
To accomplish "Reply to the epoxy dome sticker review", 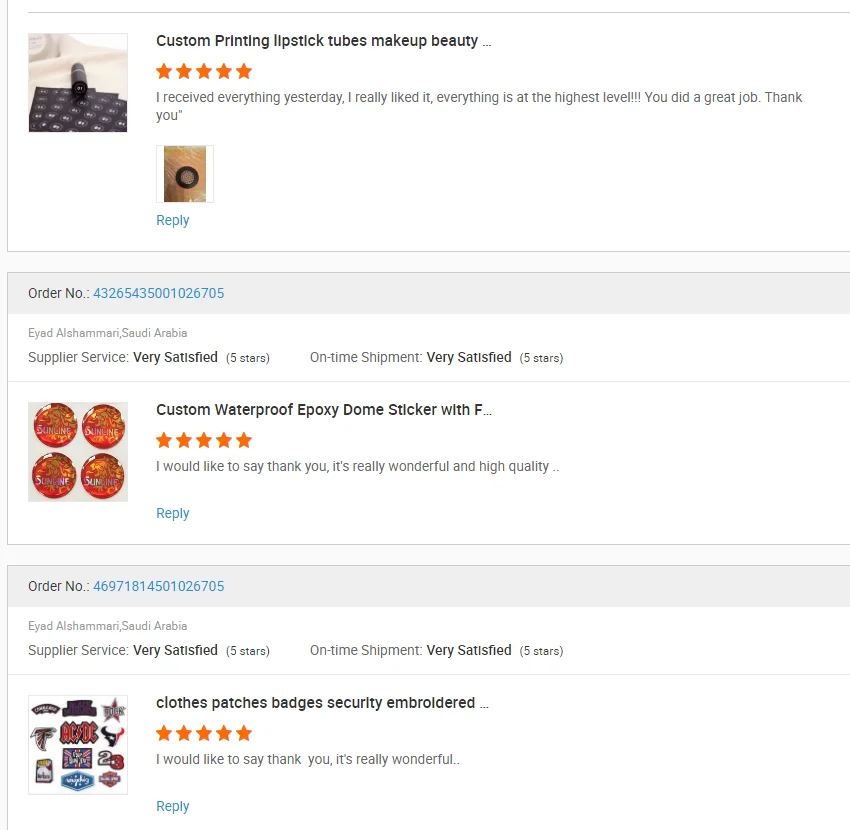I will click(172, 513).
